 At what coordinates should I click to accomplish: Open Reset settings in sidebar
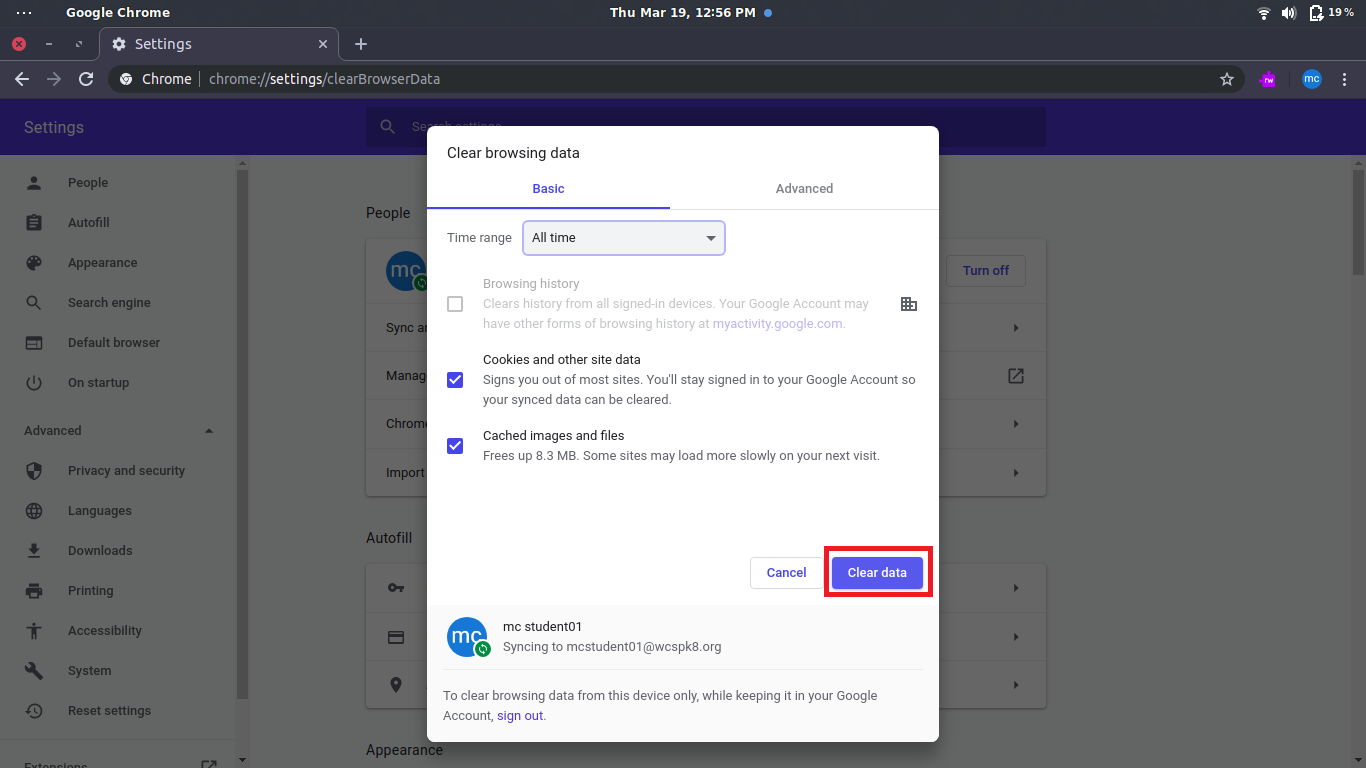click(x=110, y=711)
